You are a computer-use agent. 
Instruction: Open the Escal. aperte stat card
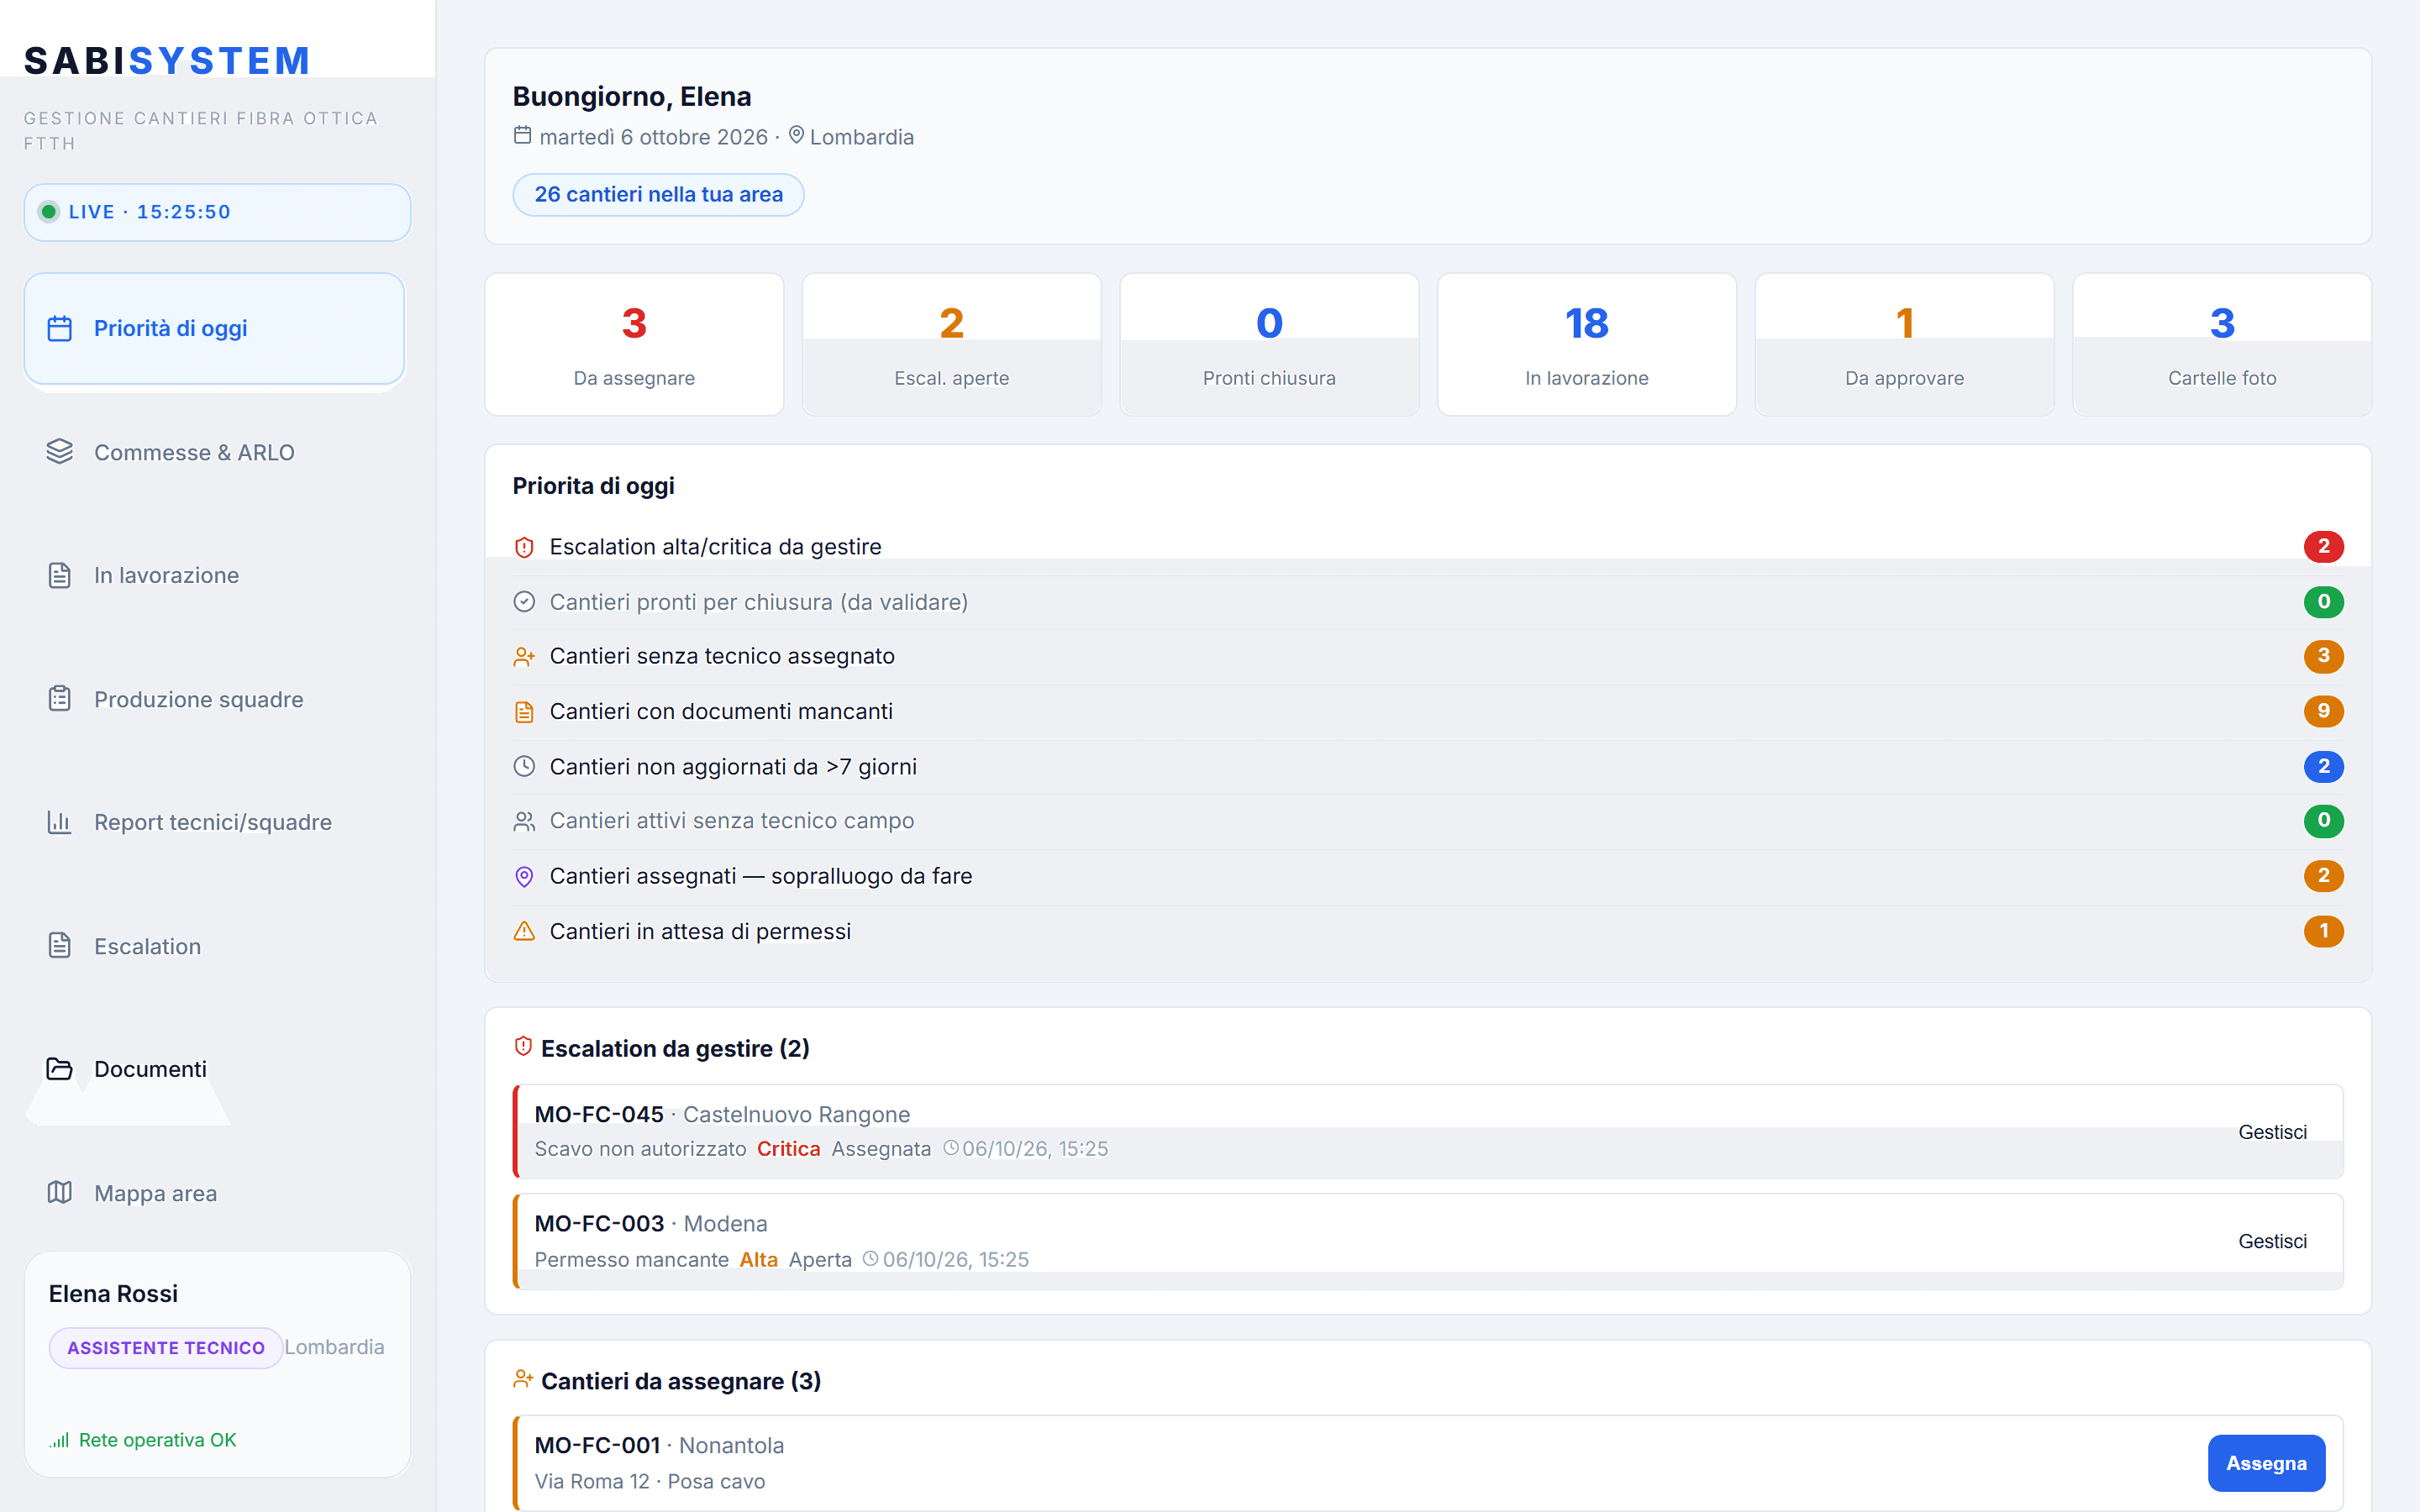951,344
